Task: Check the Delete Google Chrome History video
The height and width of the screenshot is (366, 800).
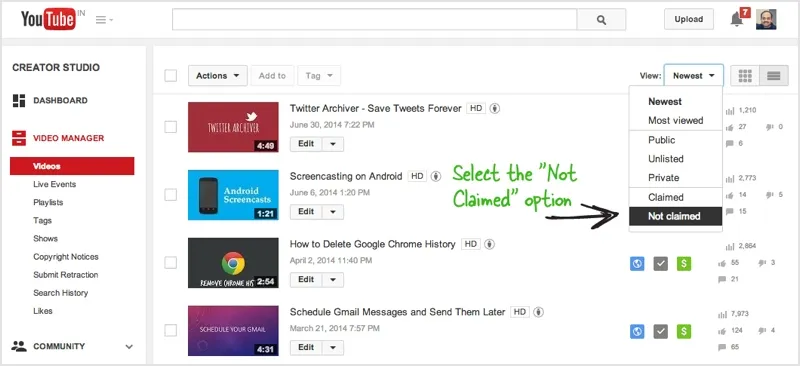Action: (170, 263)
